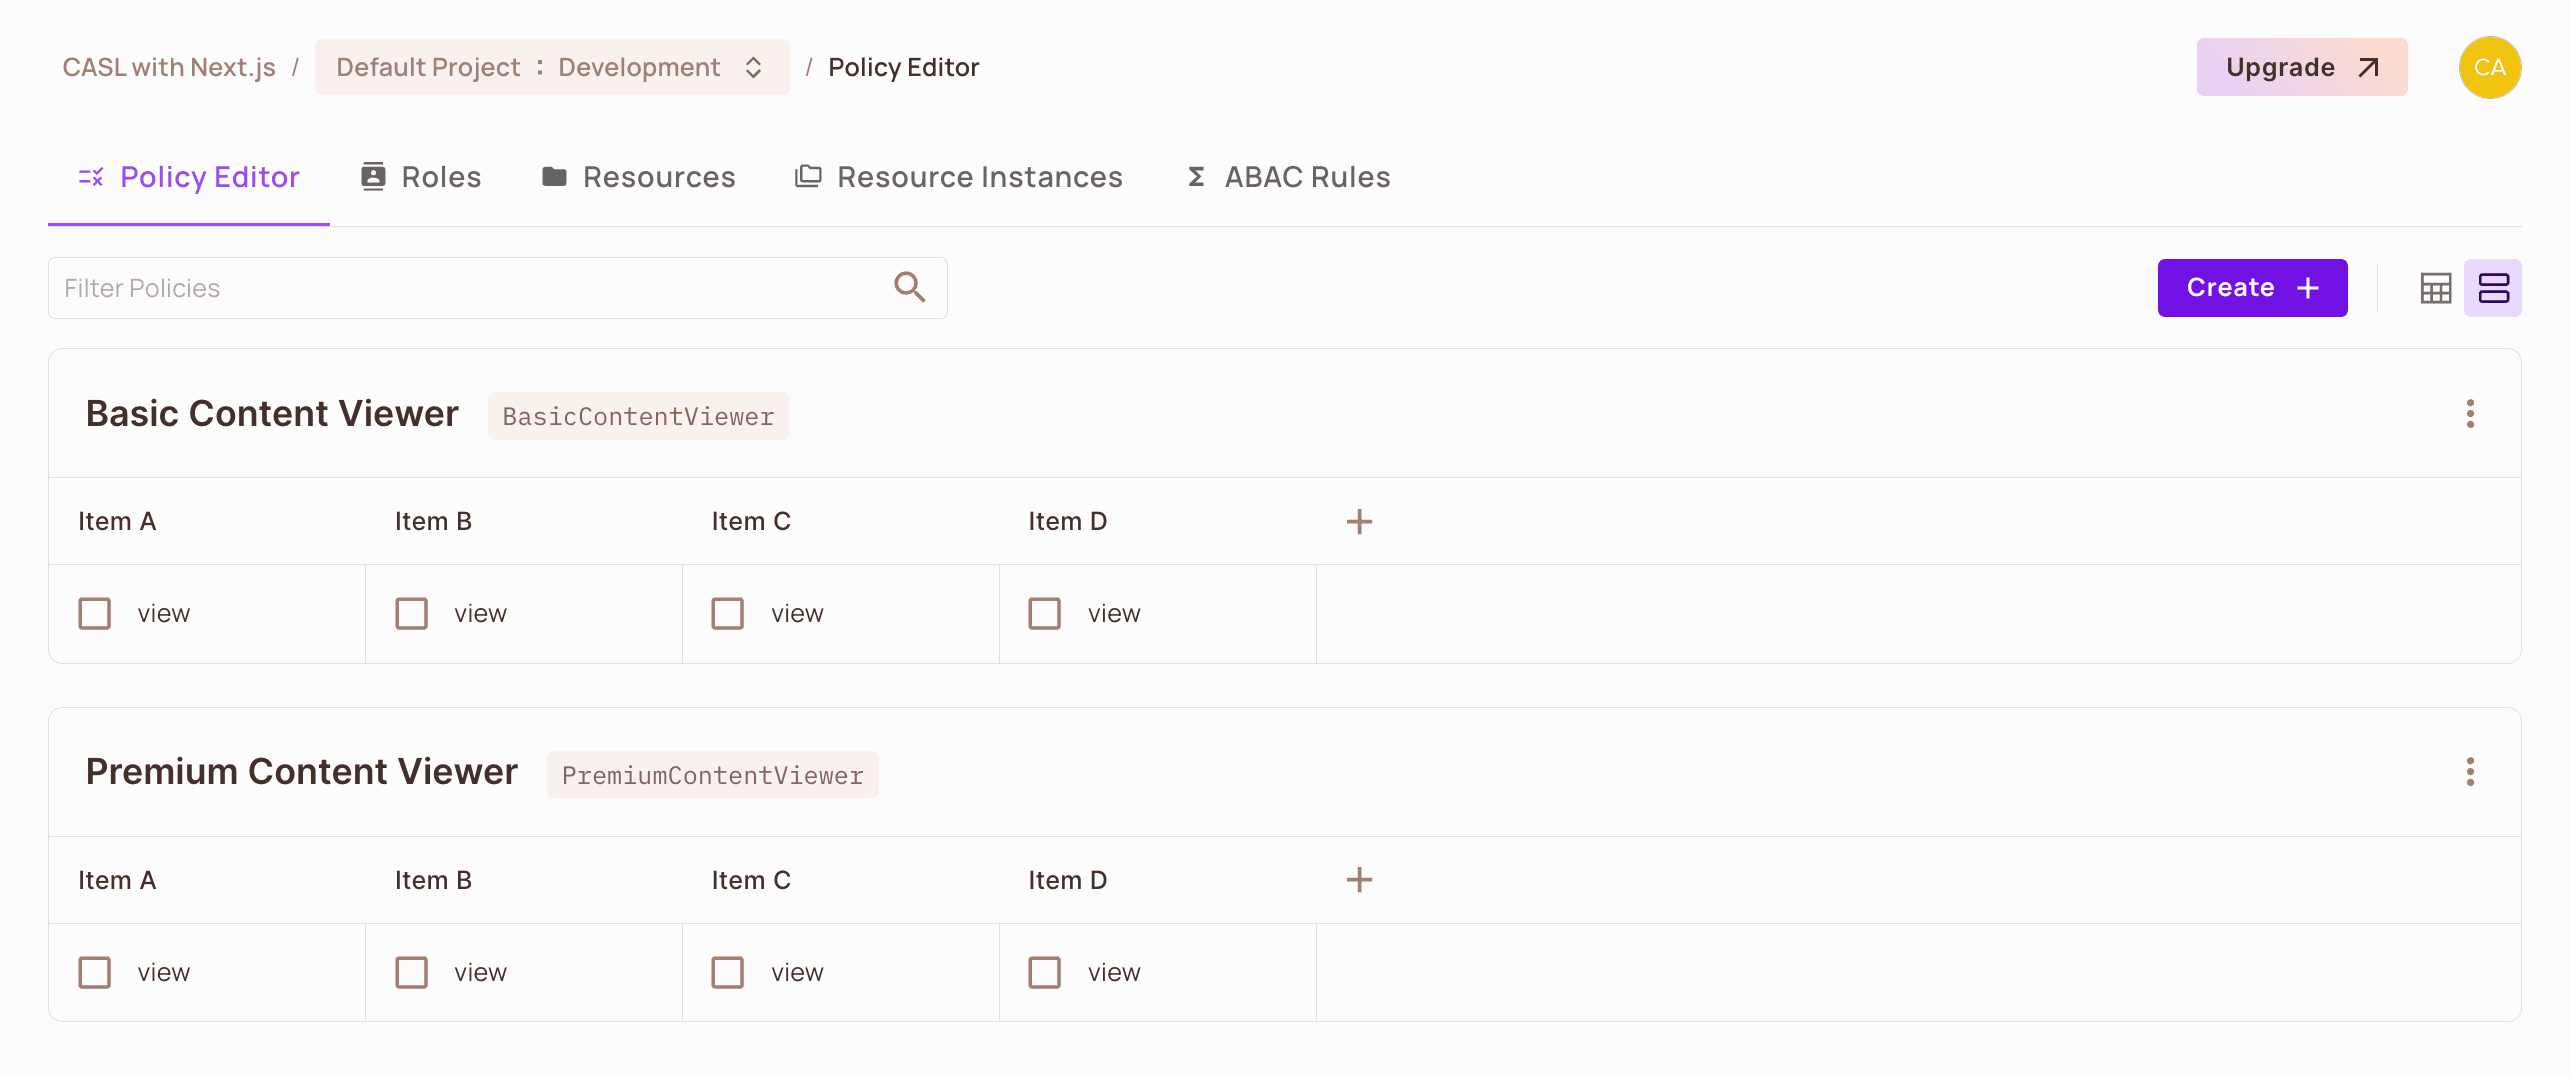Click the yellow CA avatar circle
The width and height of the screenshot is (2570, 1076).
pyautogui.click(x=2490, y=67)
